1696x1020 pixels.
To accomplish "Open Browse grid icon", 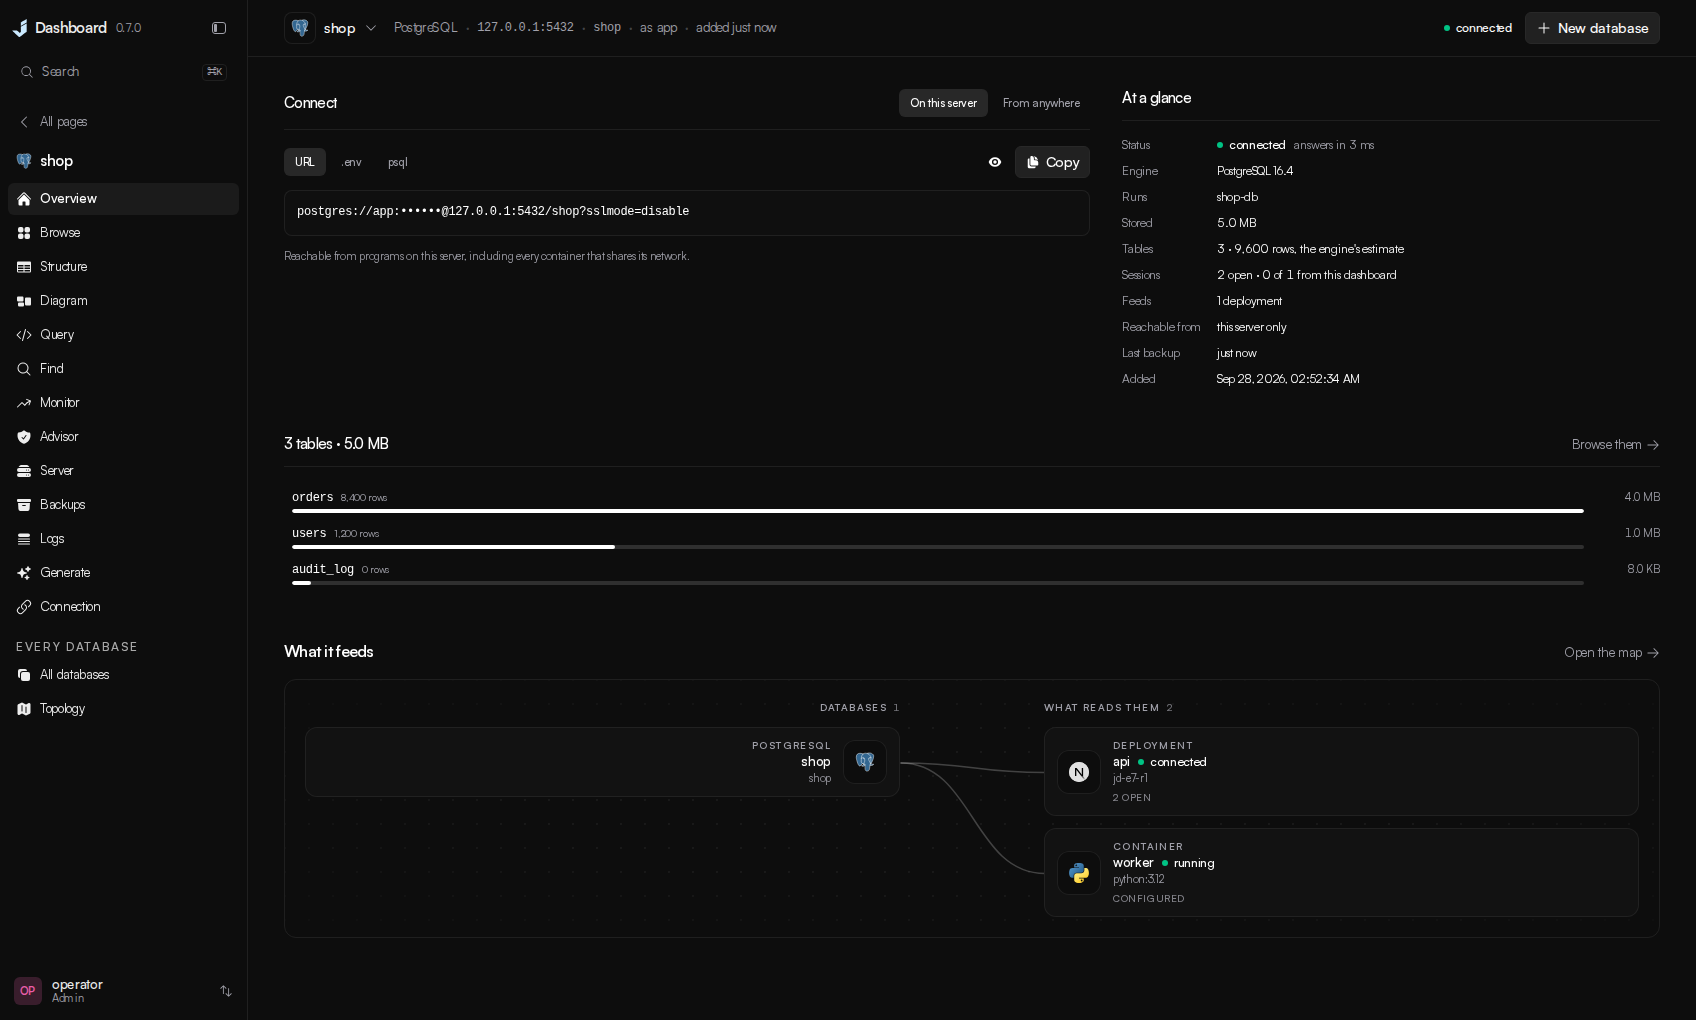I will (x=24, y=233).
